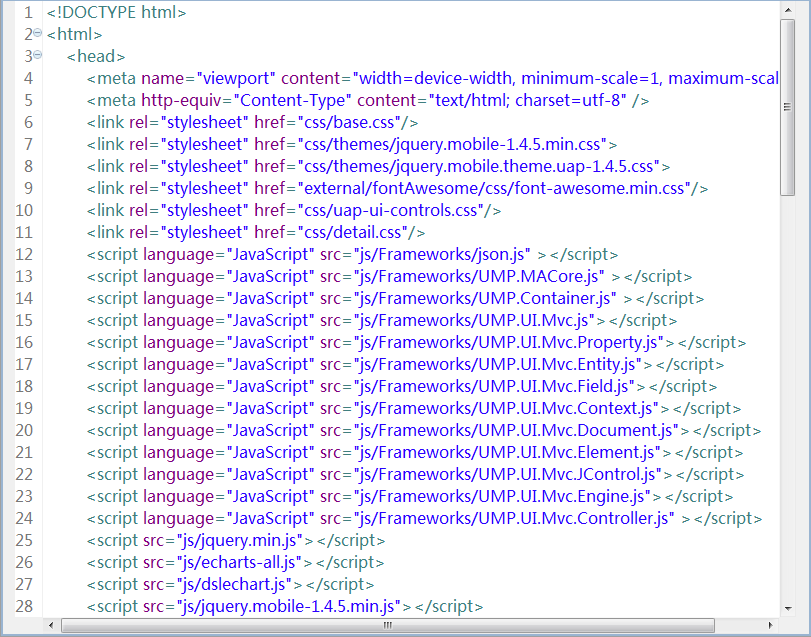Click line number 1 in the gutter
The height and width of the screenshot is (637, 811).
point(28,12)
